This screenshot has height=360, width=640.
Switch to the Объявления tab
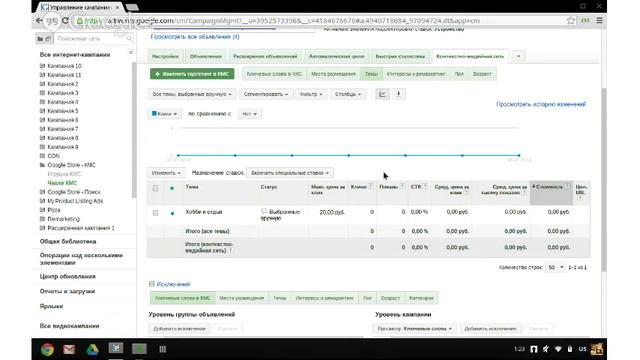pyautogui.click(x=206, y=56)
